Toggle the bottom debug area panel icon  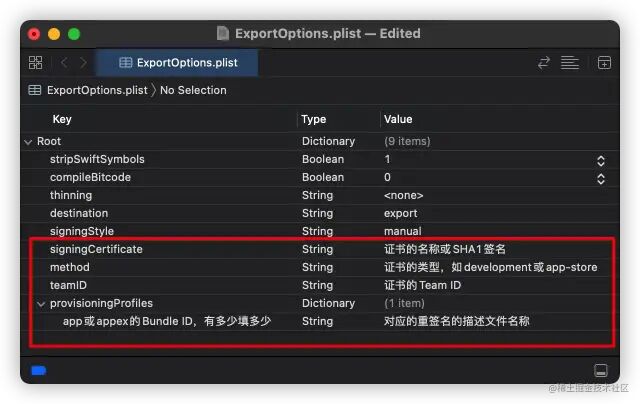pyautogui.click(x=600, y=371)
